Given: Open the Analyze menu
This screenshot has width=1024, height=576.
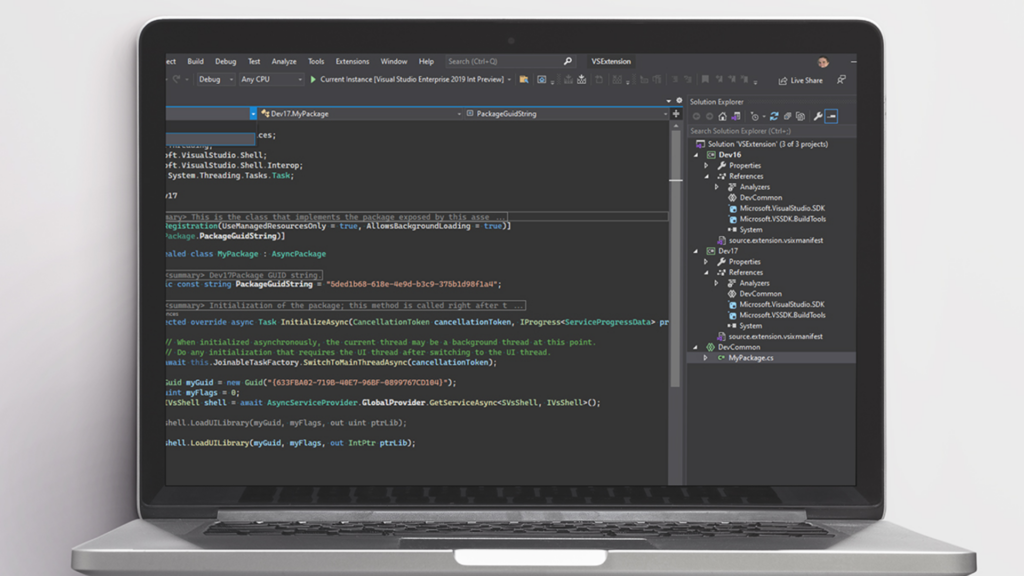Looking at the screenshot, I should coord(283,61).
